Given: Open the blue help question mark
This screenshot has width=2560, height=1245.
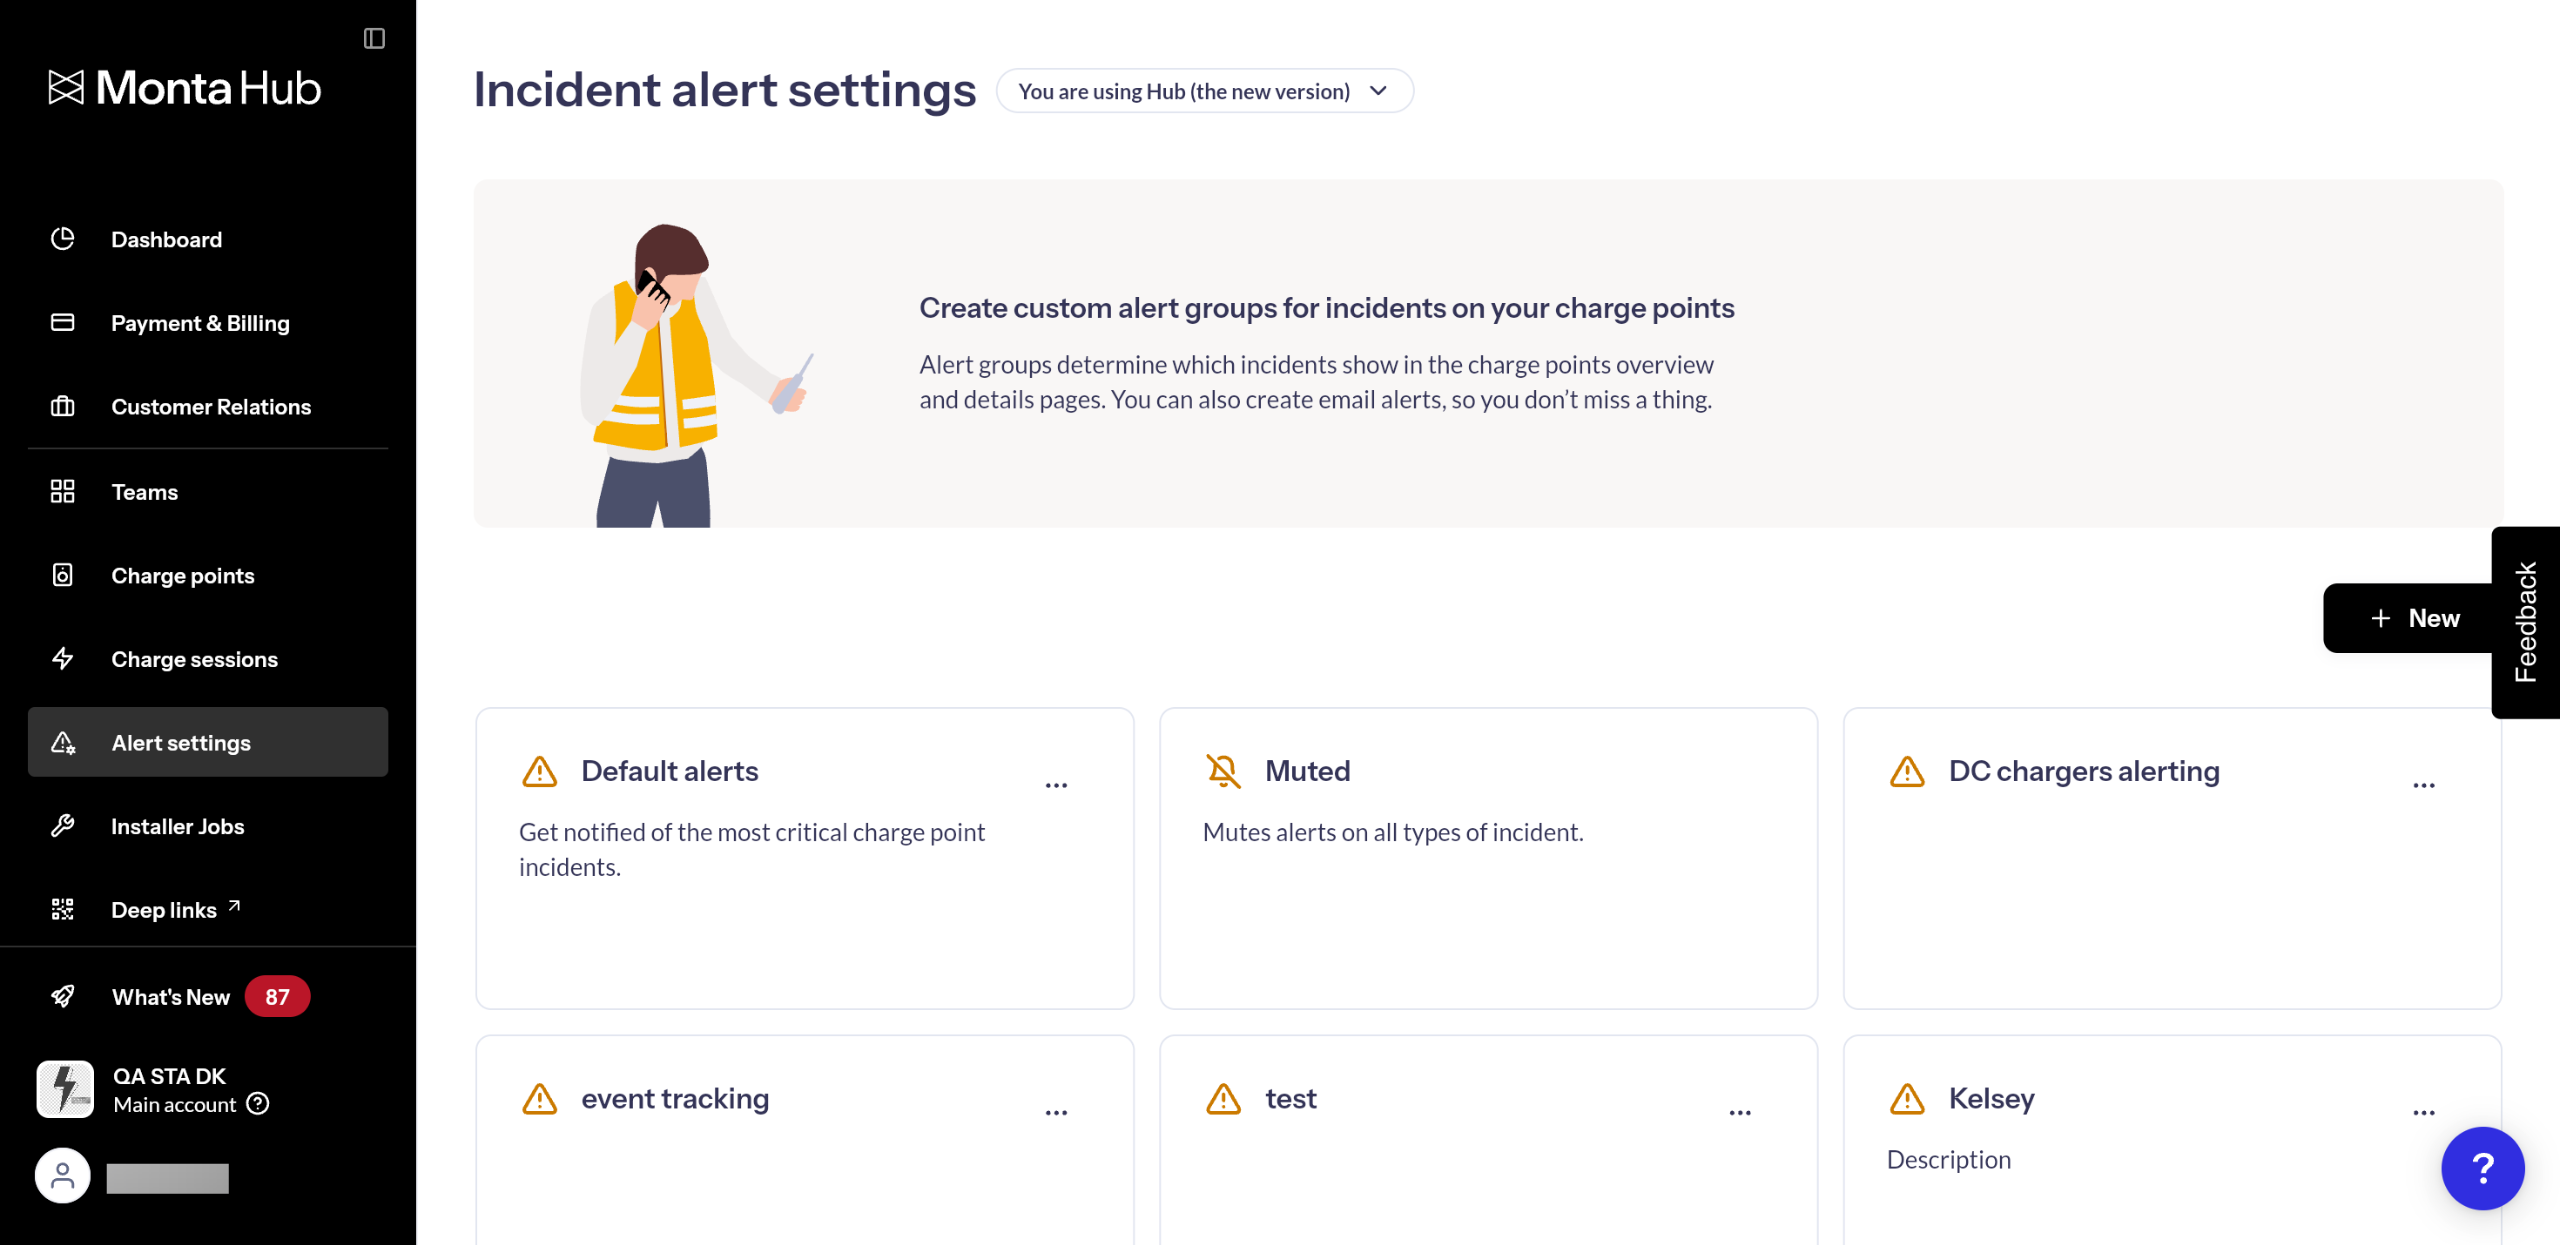Looking at the screenshot, I should (x=2482, y=1167).
